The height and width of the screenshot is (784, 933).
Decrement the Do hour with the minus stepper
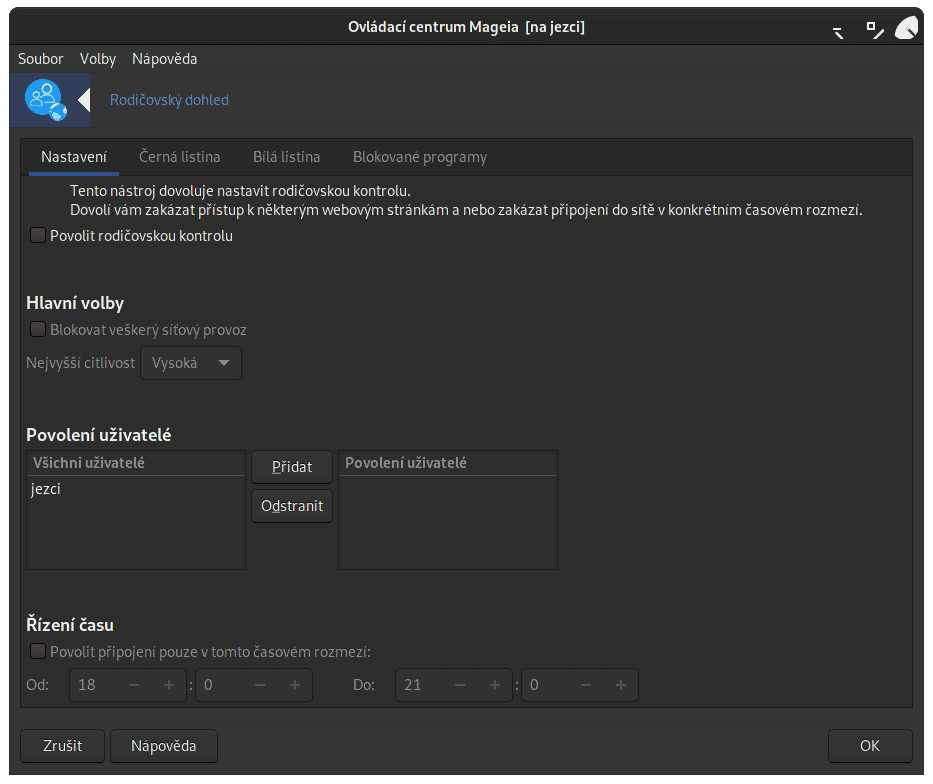(x=459, y=685)
